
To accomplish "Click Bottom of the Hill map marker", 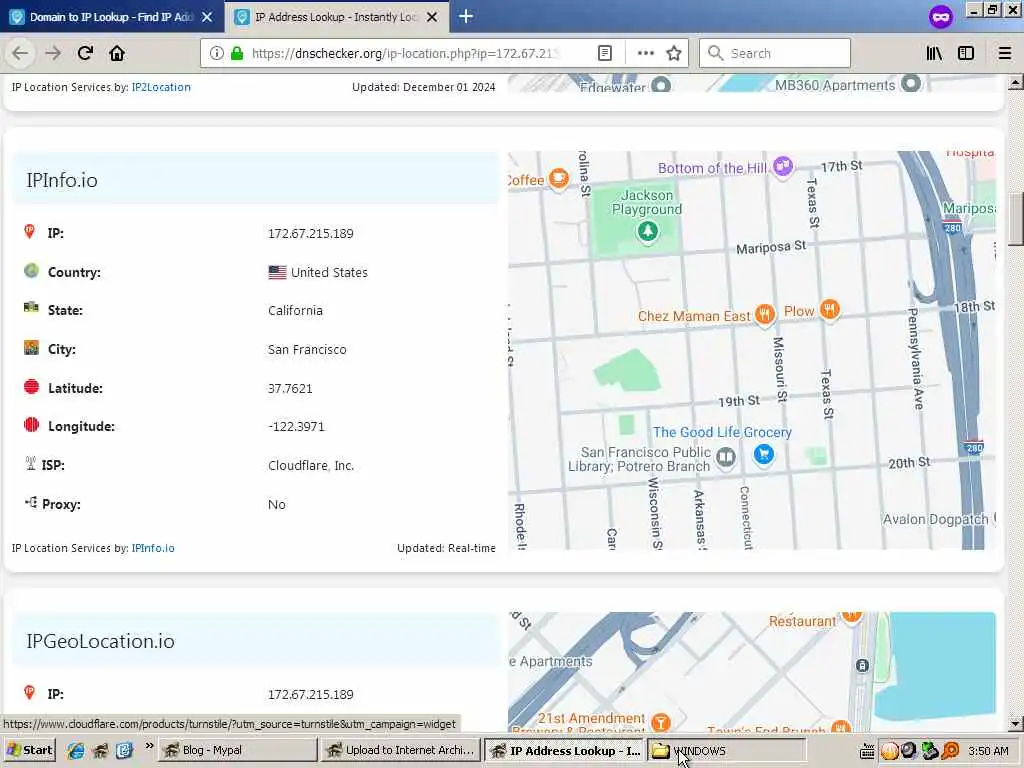I will click(783, 165).
